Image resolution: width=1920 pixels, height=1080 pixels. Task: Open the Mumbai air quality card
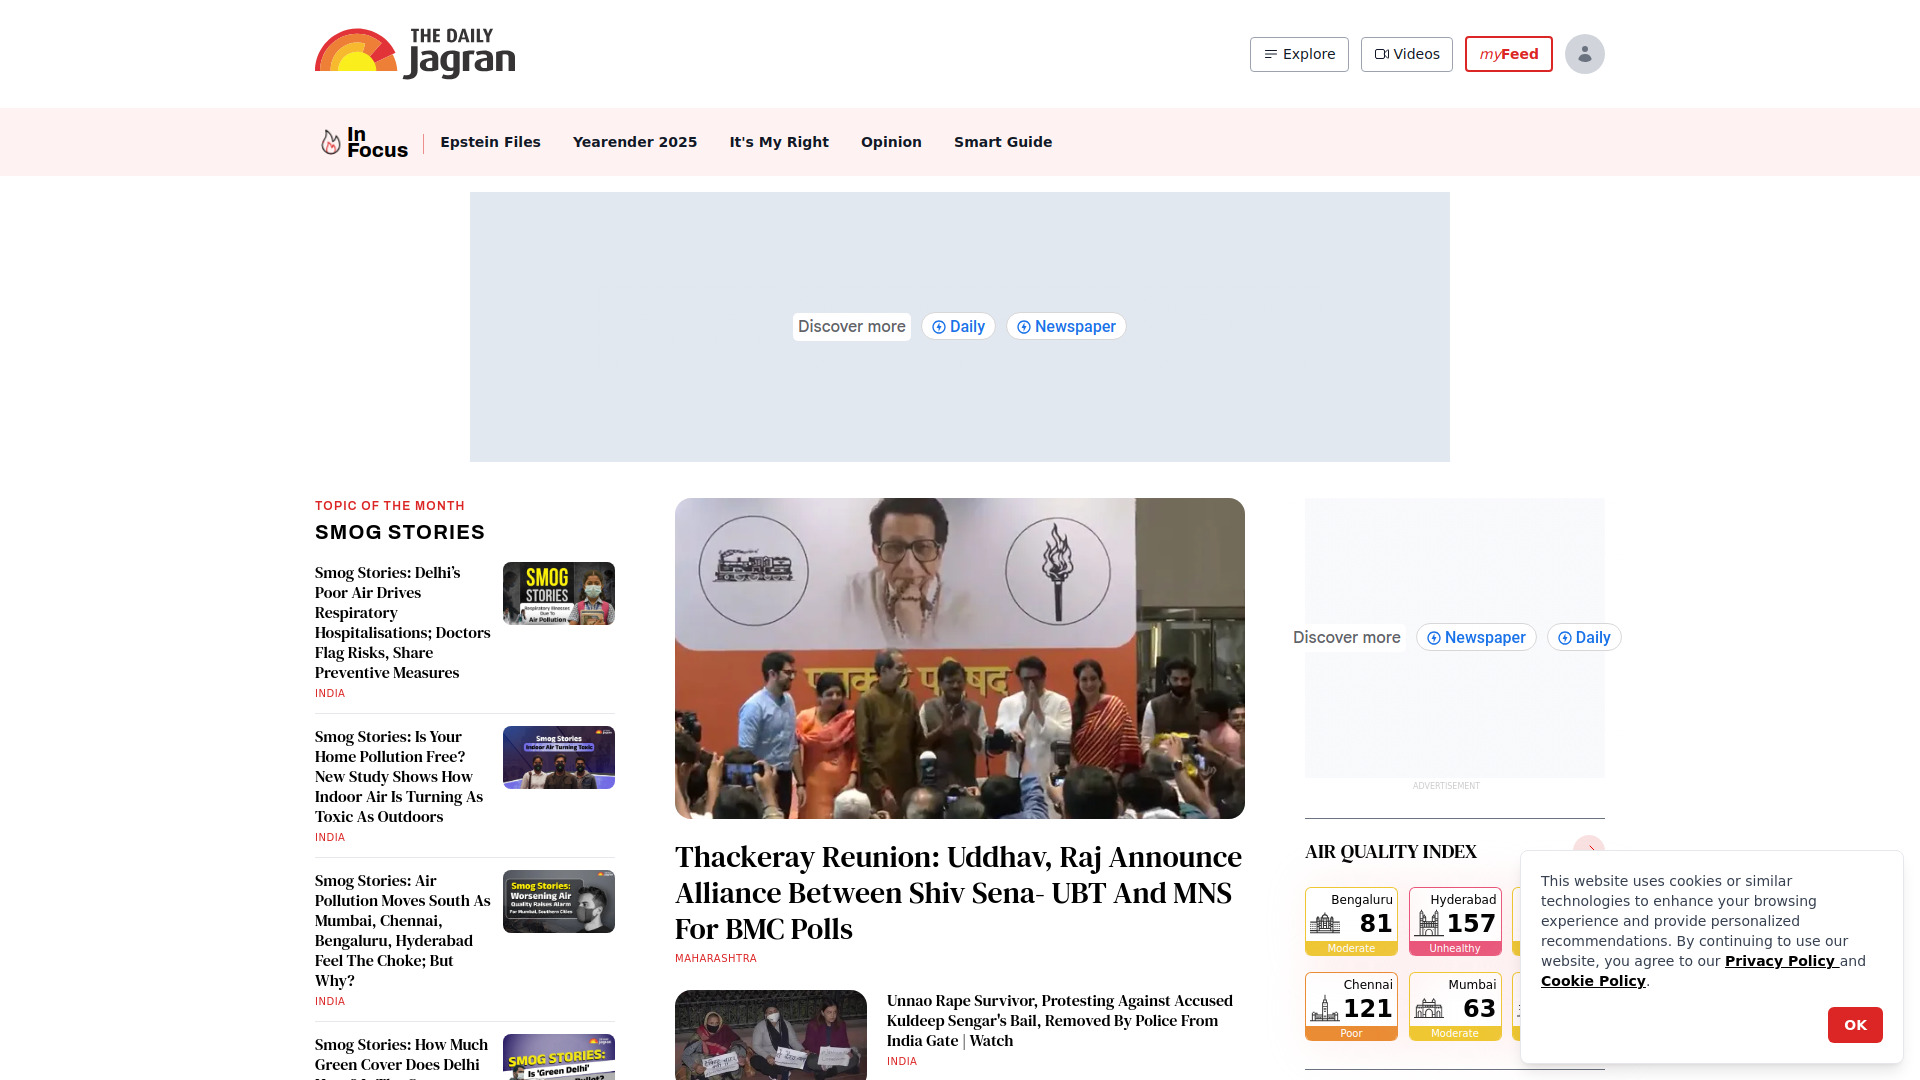pyautogui.click(x=1455, y=1006)
